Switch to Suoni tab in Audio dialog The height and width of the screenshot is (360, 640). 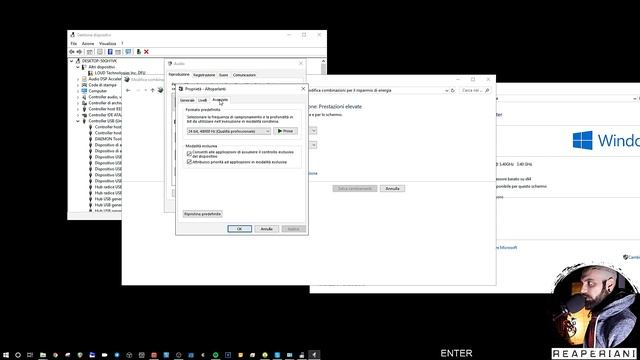224,75
